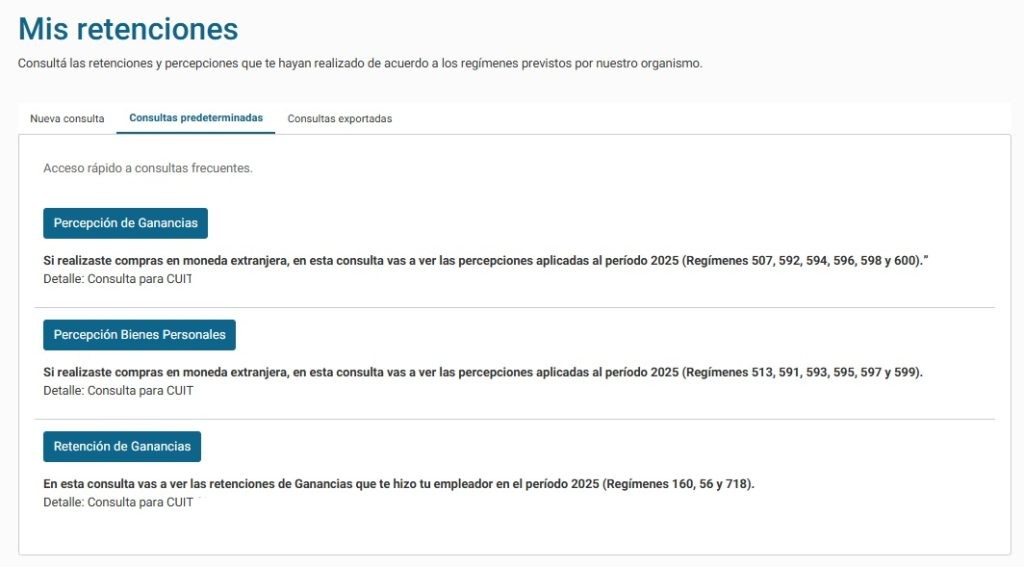Click 'Si realizaste compras' text under Percepción de Ganancias
1024x567 pixels.
300,261
